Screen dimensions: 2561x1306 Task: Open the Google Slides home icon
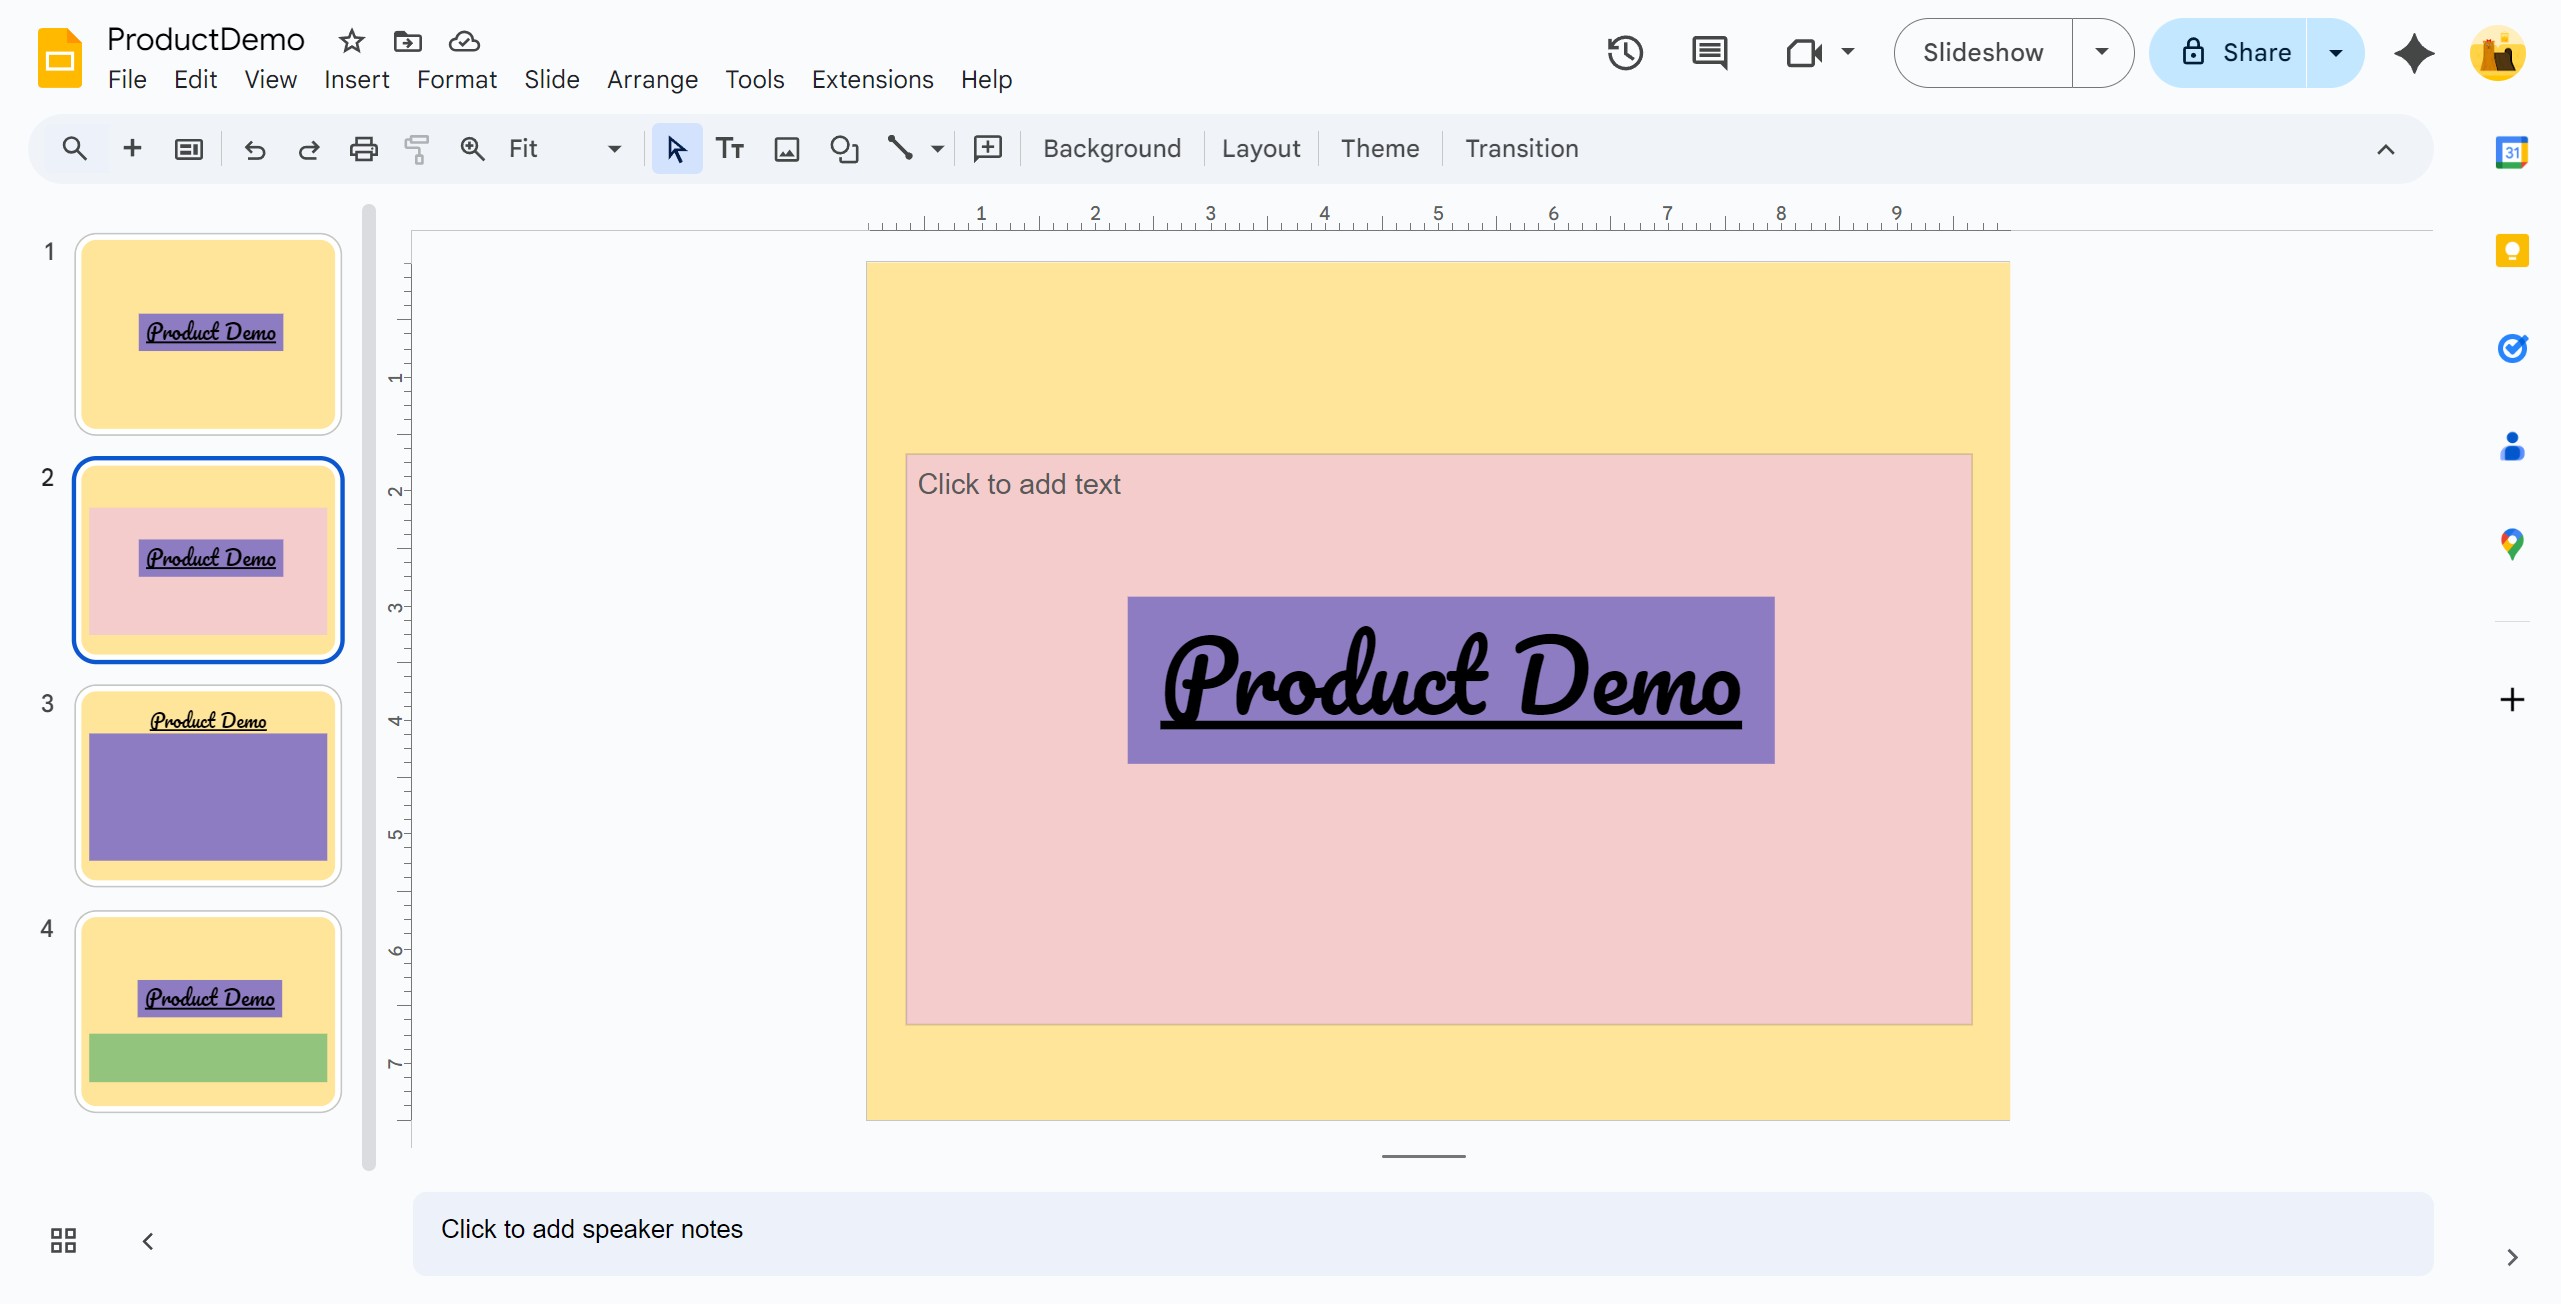[59, 58]
